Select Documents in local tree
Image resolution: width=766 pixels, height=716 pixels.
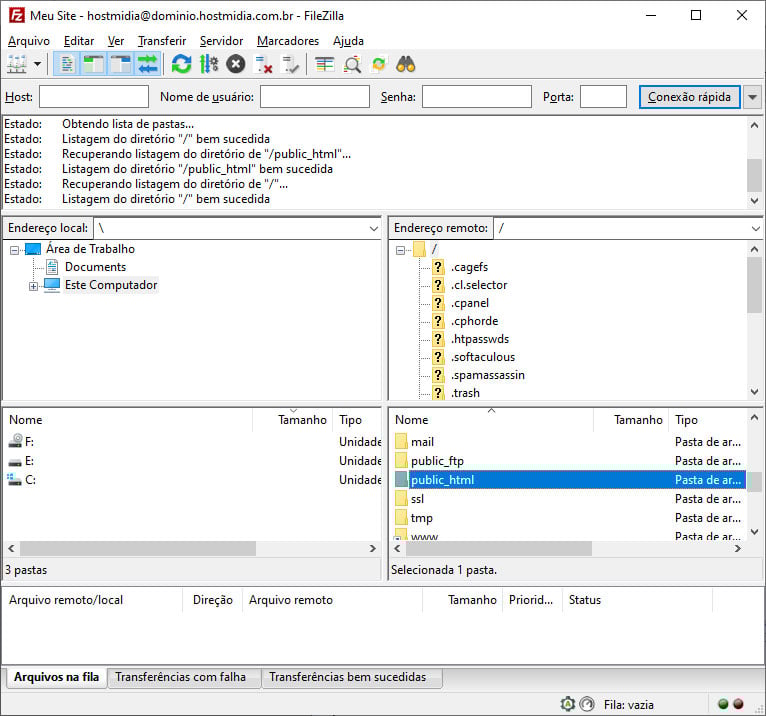[95, 267]
